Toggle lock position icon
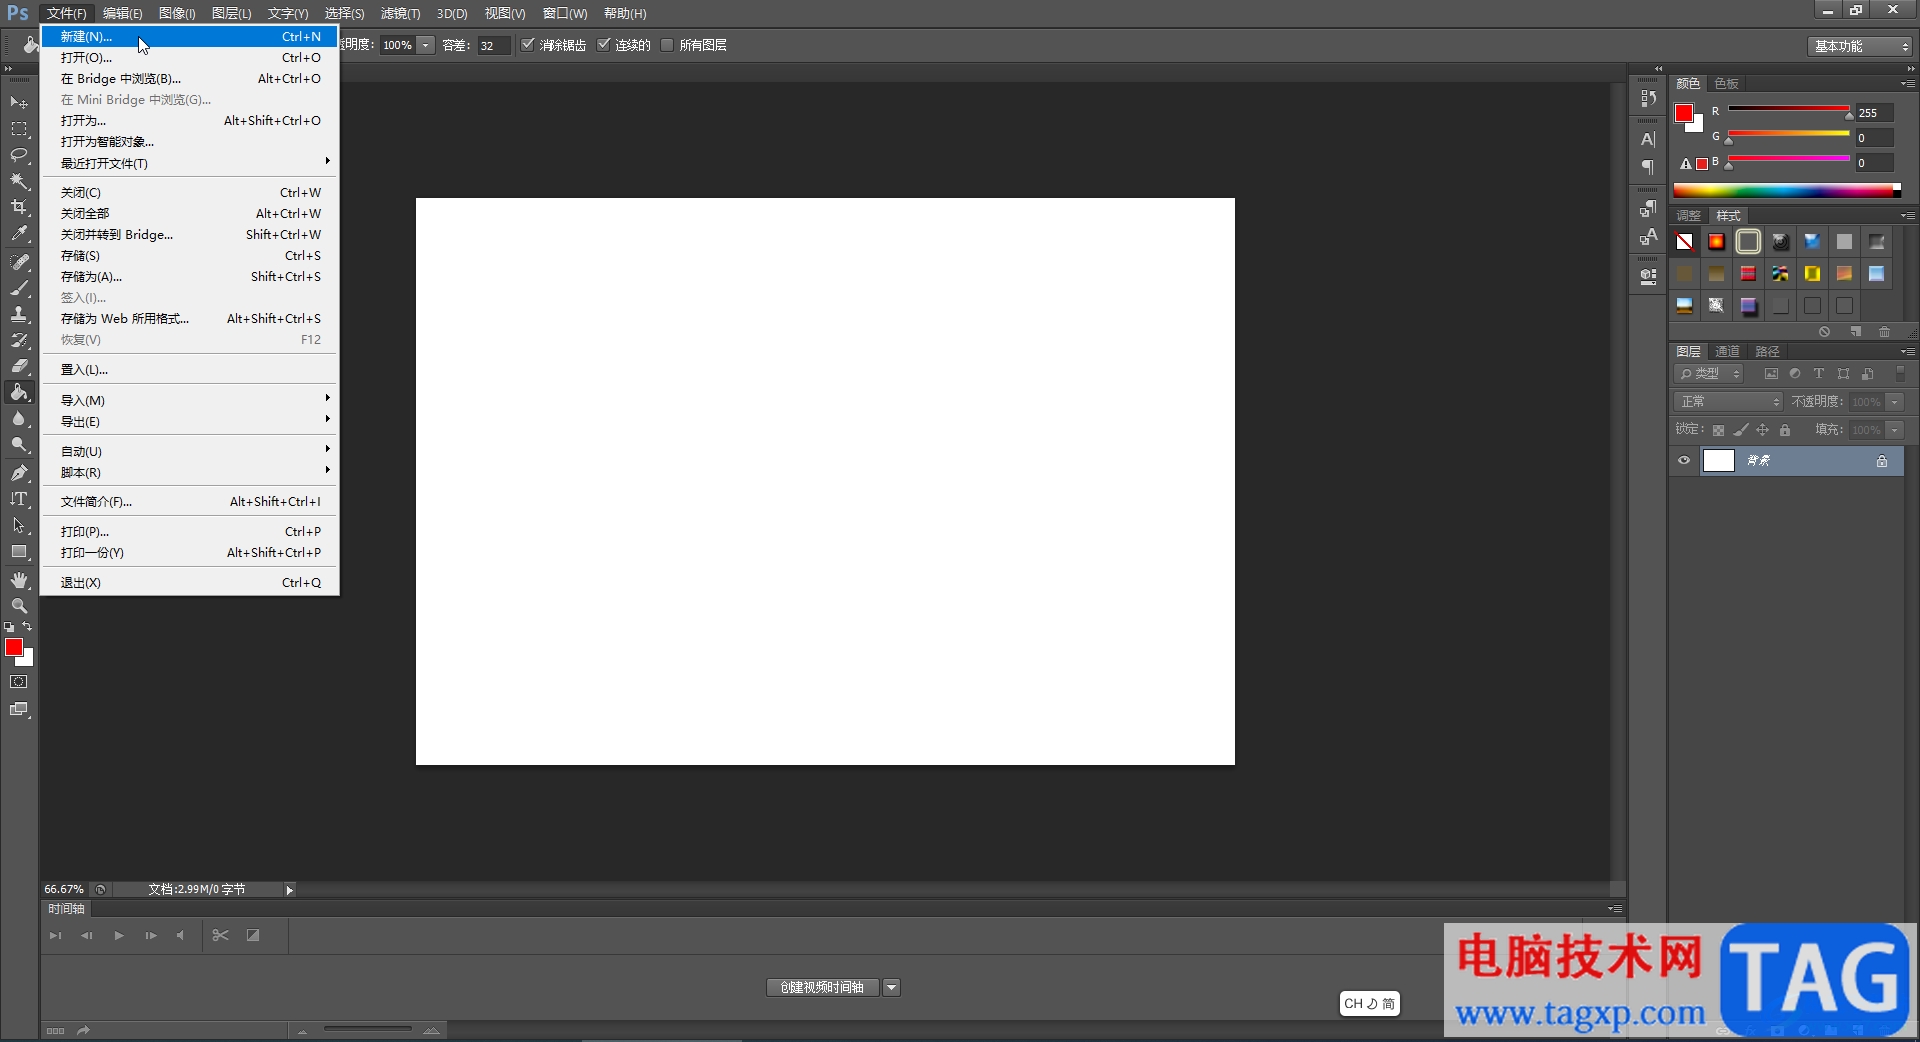The image size is (1920, 1042). point(1763,430)
